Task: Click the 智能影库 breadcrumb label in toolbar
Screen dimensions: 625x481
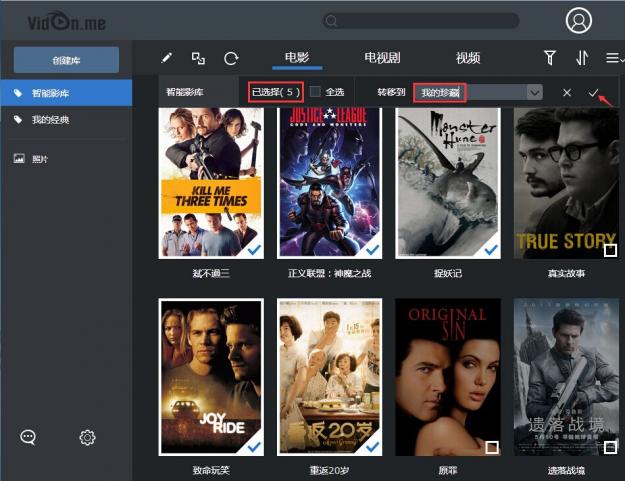Action: (185, 92)
